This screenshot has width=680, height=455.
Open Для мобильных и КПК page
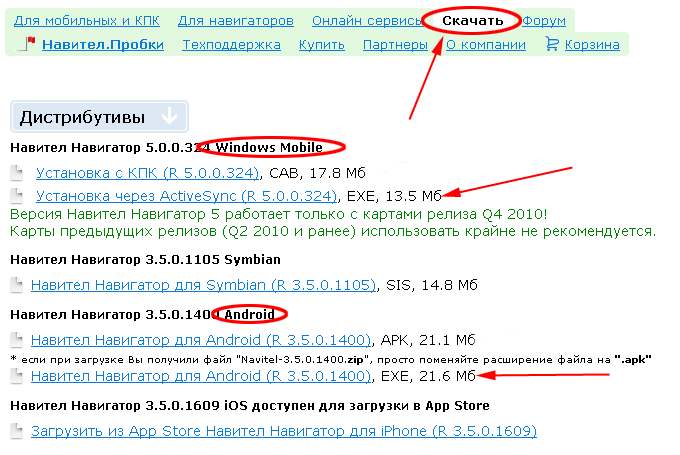tap(86, 20)
